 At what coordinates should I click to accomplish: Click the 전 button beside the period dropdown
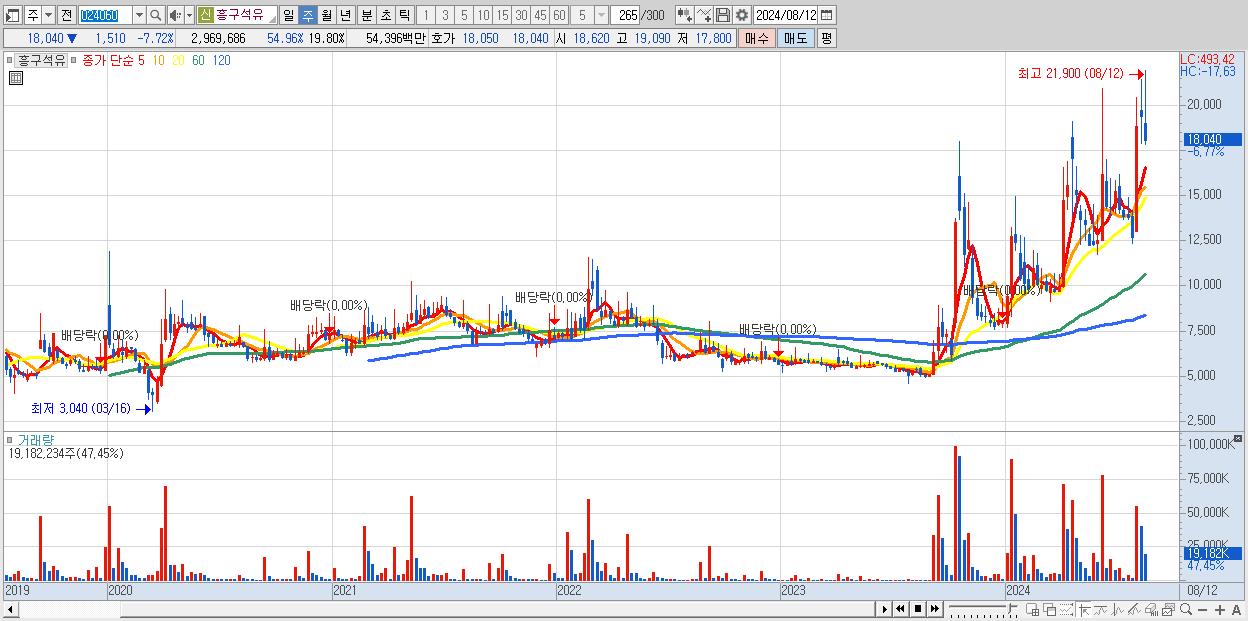[66, 15]
